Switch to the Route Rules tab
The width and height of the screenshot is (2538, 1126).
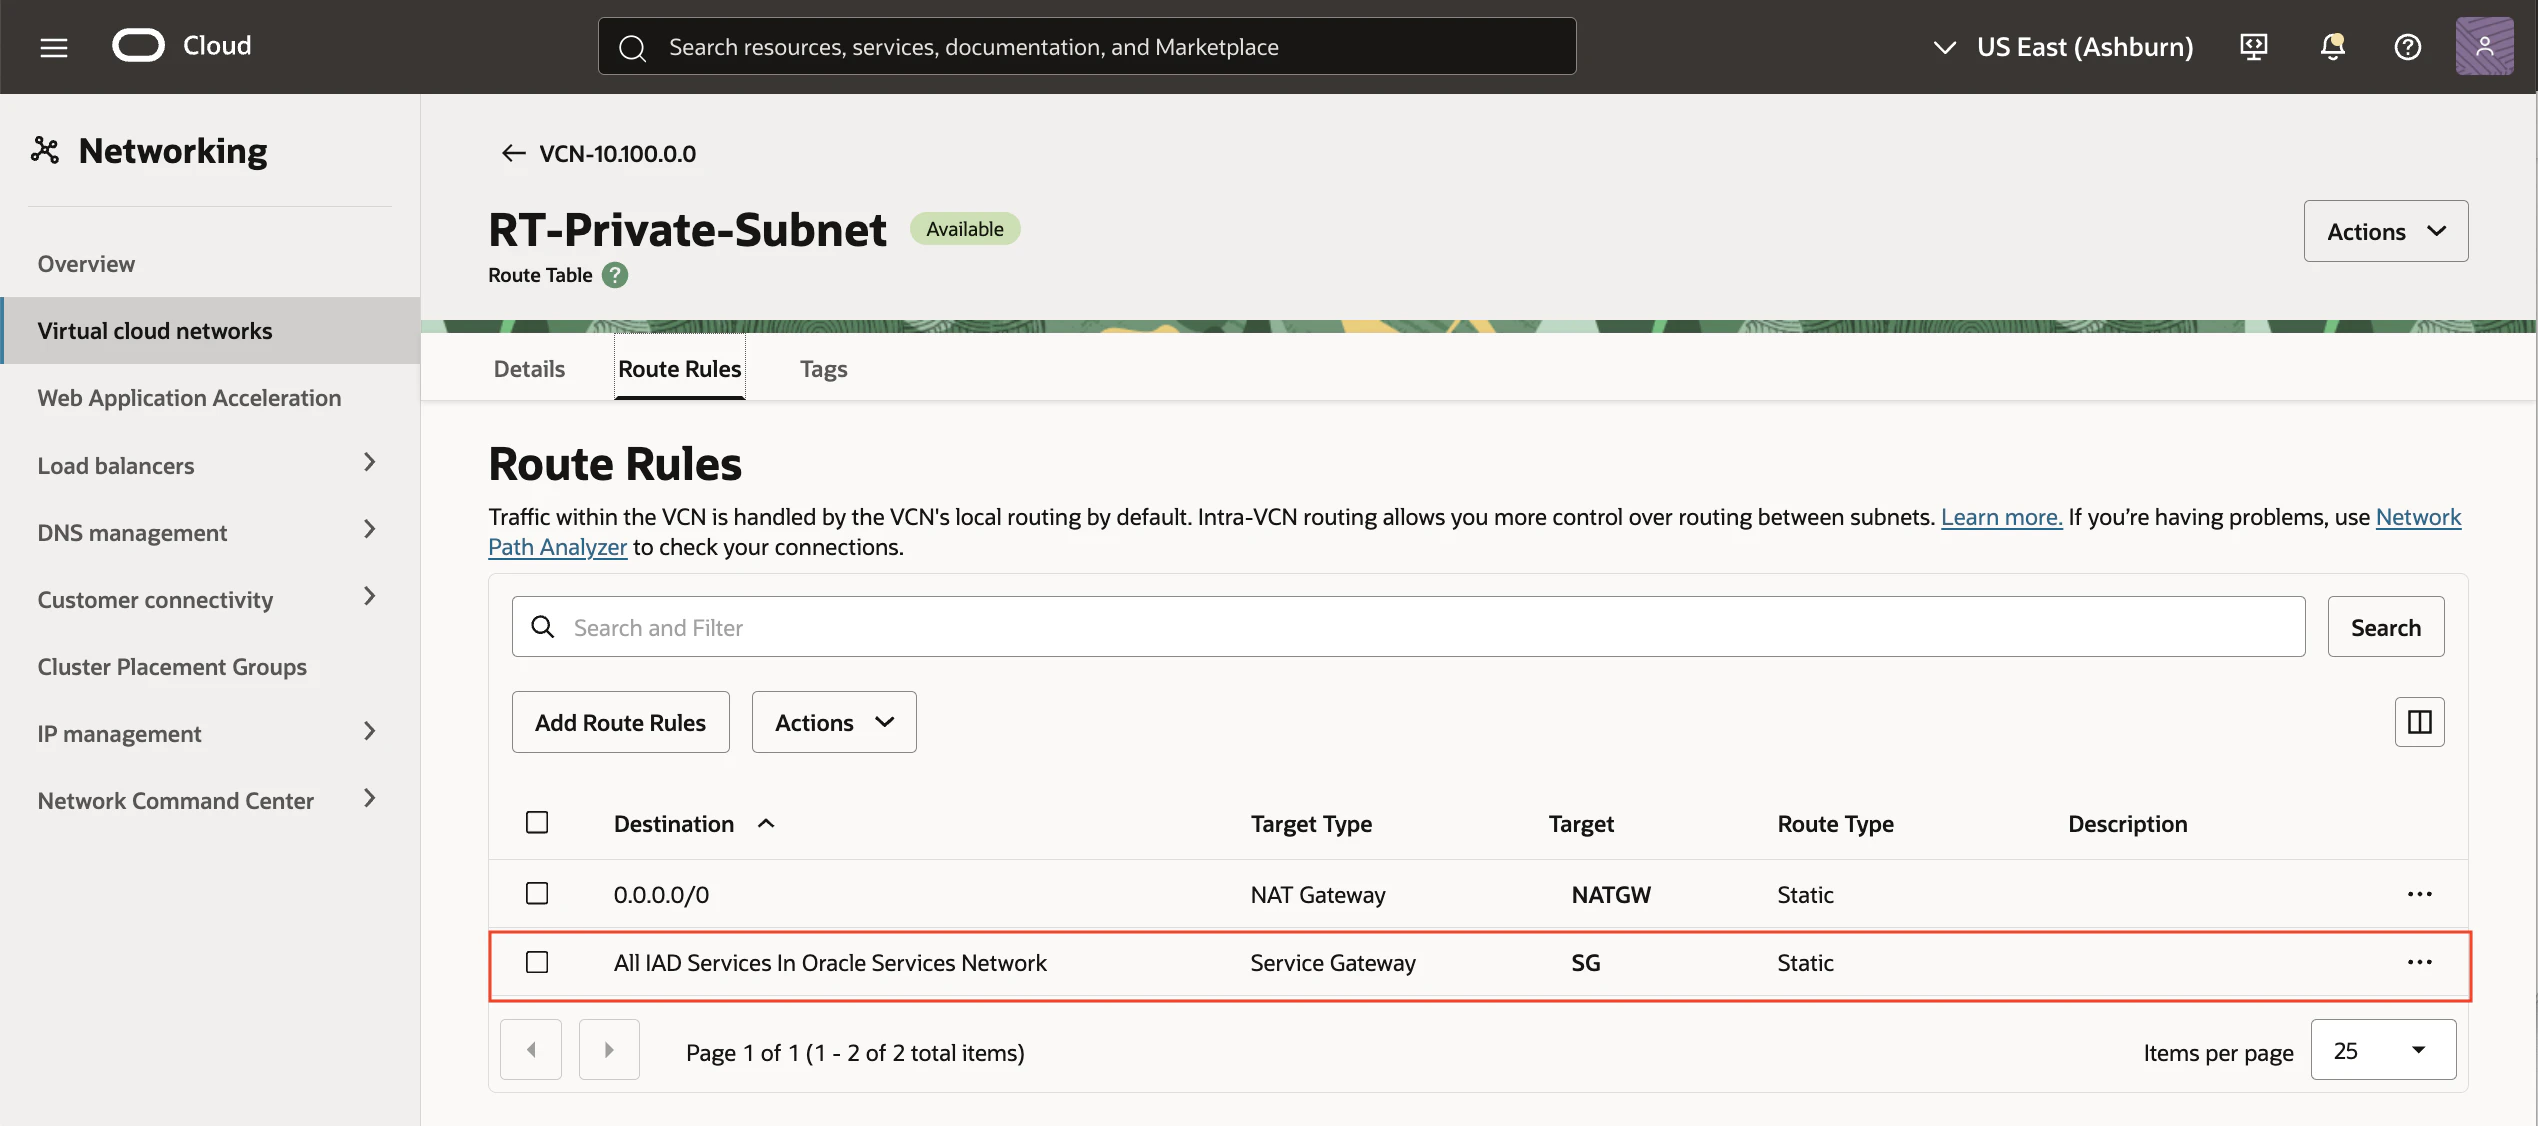click(680, 369)
